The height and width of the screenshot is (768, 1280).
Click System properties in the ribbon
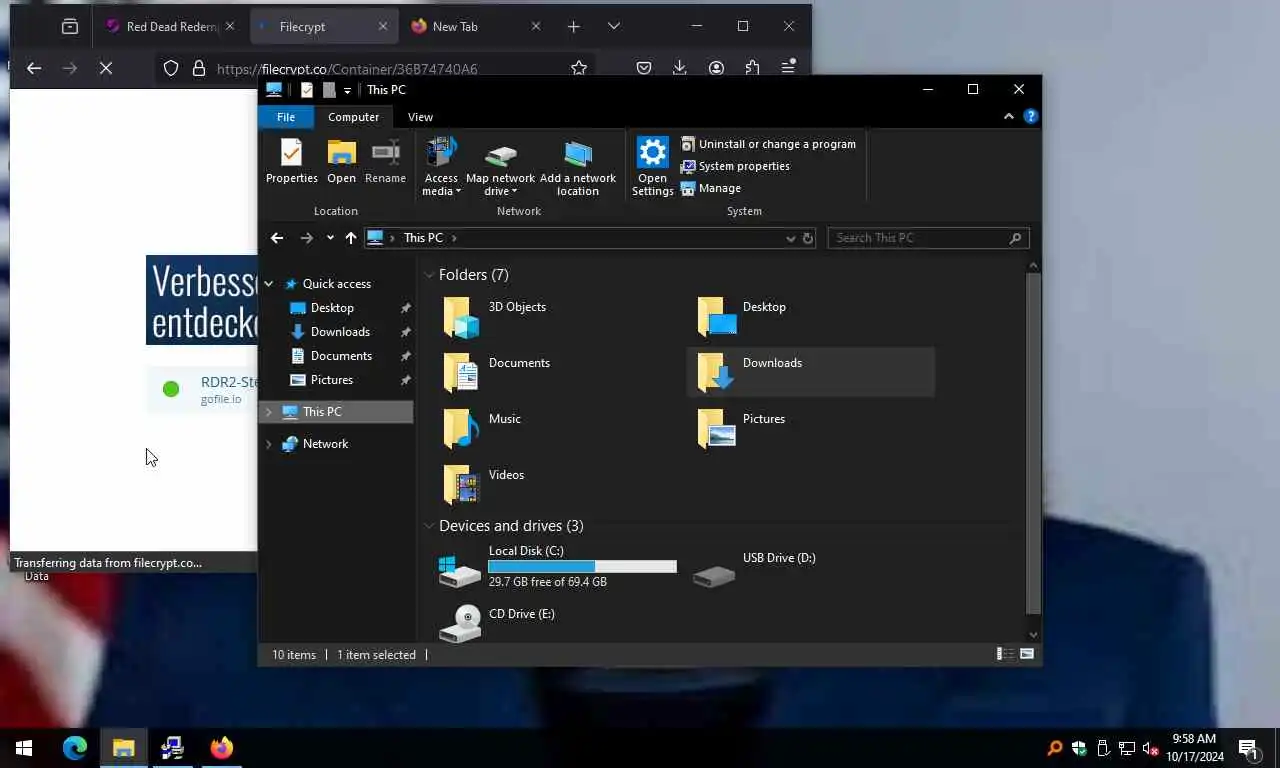click(x=735, y=166)
